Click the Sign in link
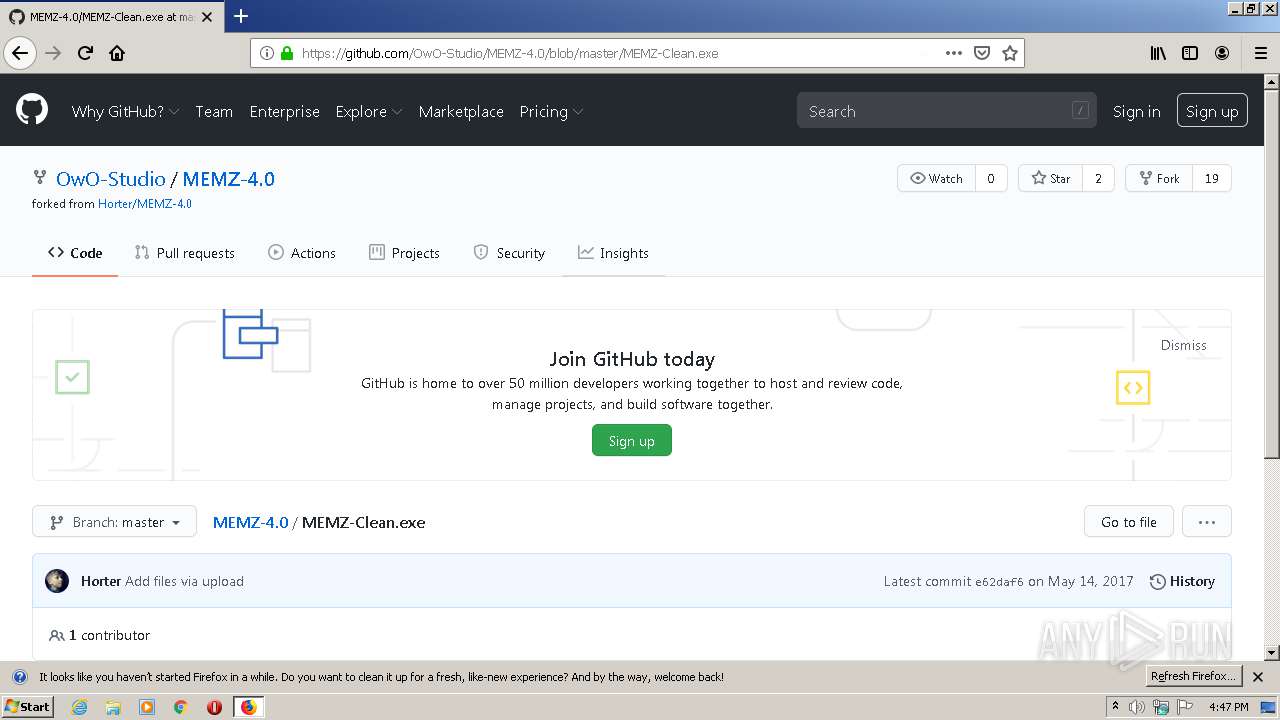This screenshot has width=1280, height=720. coord(1137,111)
